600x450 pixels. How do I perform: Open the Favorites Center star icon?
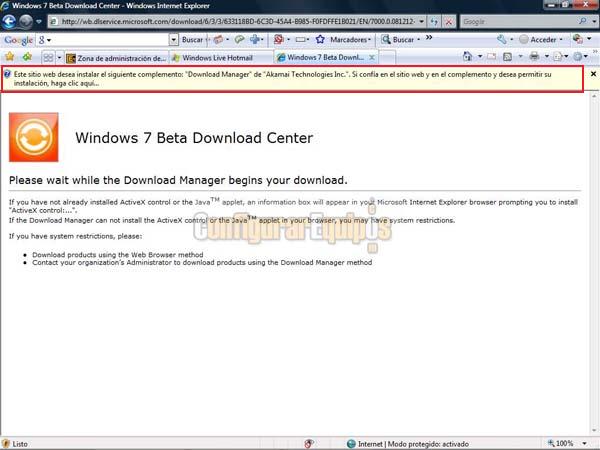point(10,57)
